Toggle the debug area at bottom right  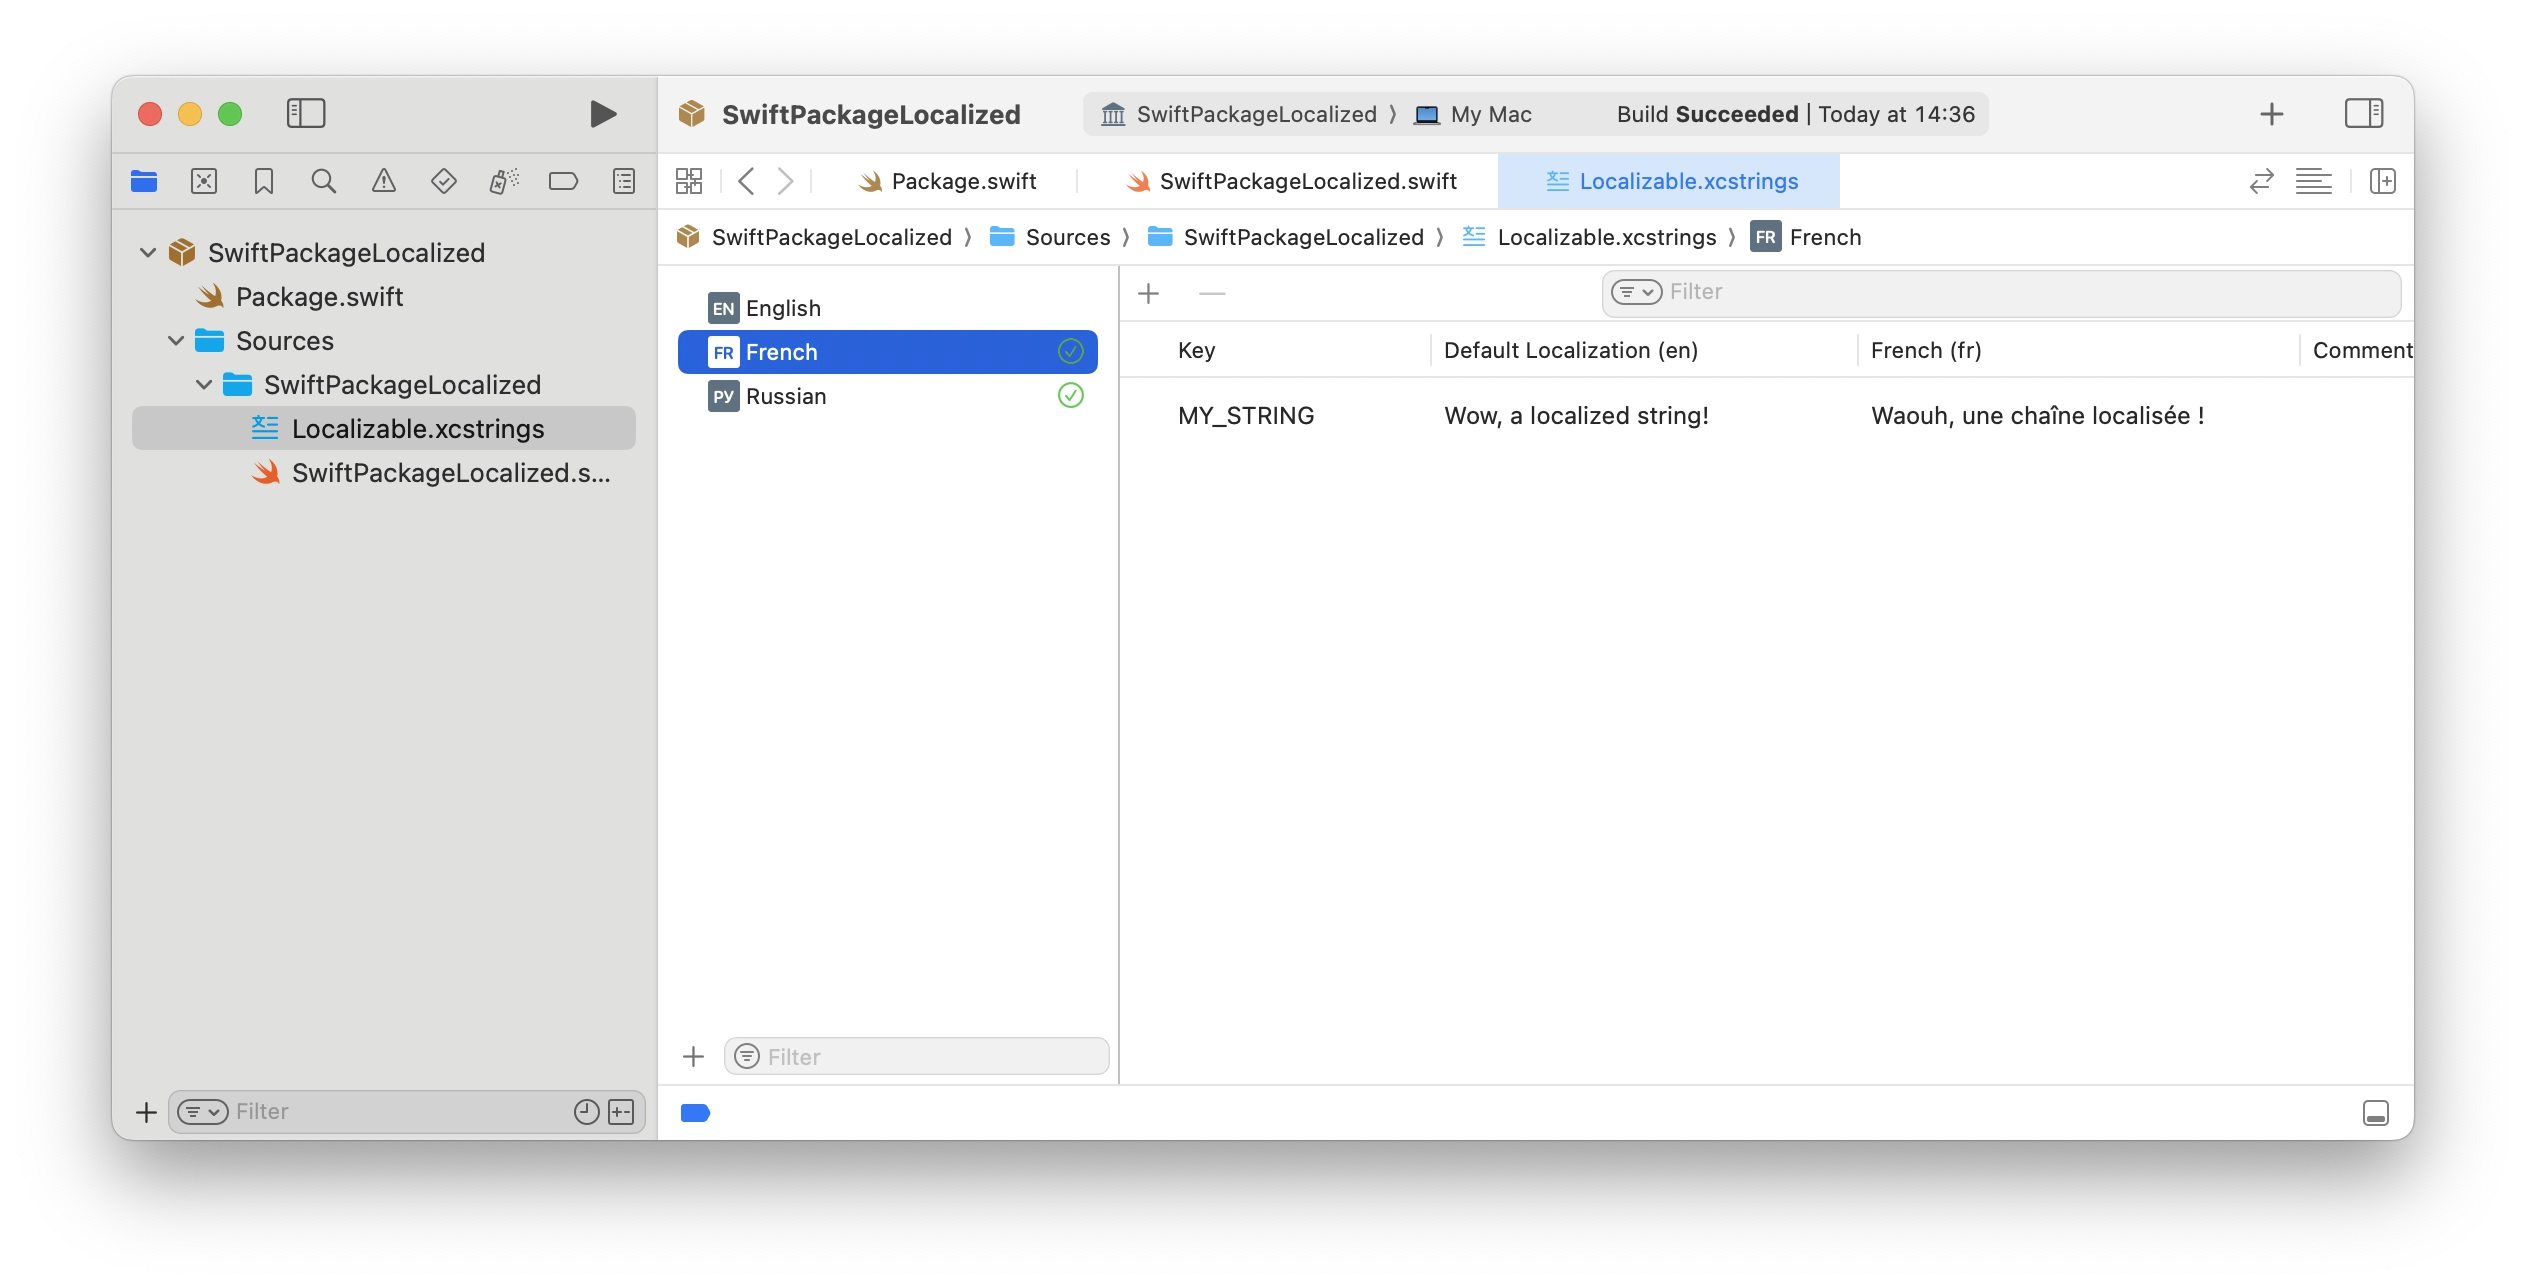point(2376,1113)
